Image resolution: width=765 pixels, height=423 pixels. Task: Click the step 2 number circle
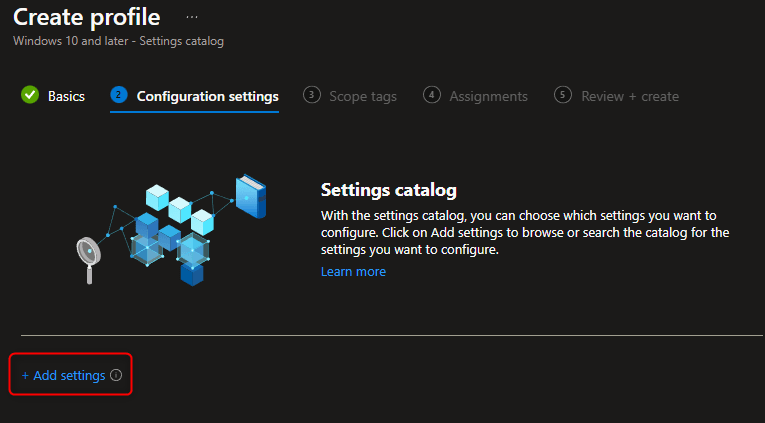119,95
